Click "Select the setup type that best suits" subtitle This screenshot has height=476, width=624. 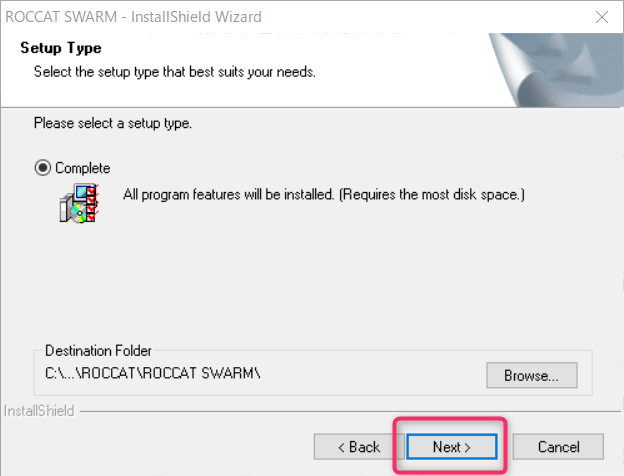point(175,72)
